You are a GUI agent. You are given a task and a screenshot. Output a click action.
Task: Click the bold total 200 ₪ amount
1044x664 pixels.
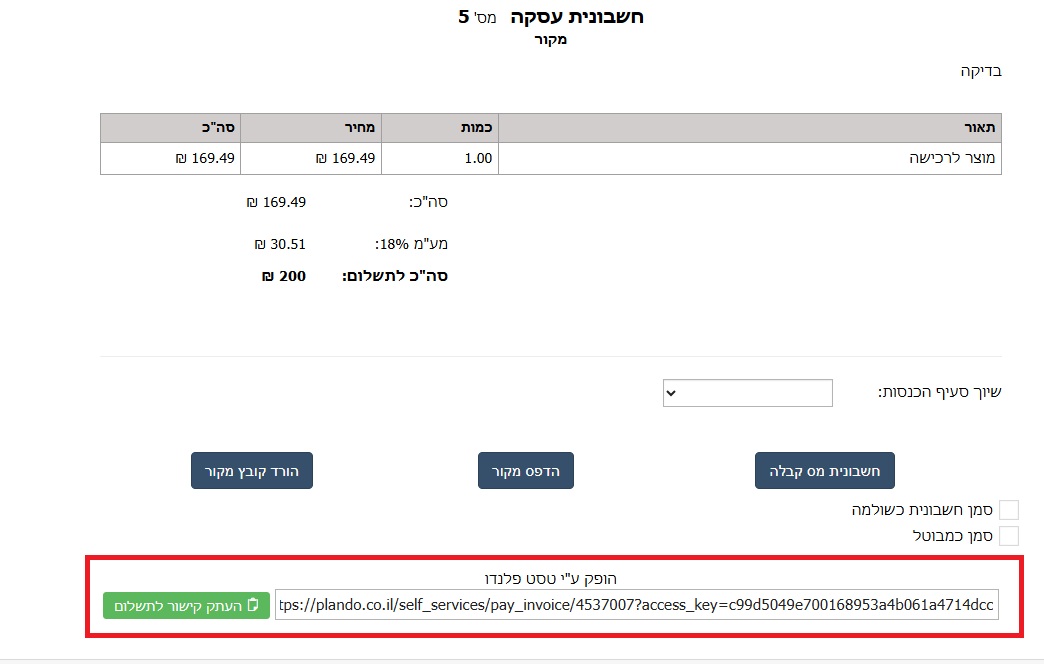click(x=283, y=276)
